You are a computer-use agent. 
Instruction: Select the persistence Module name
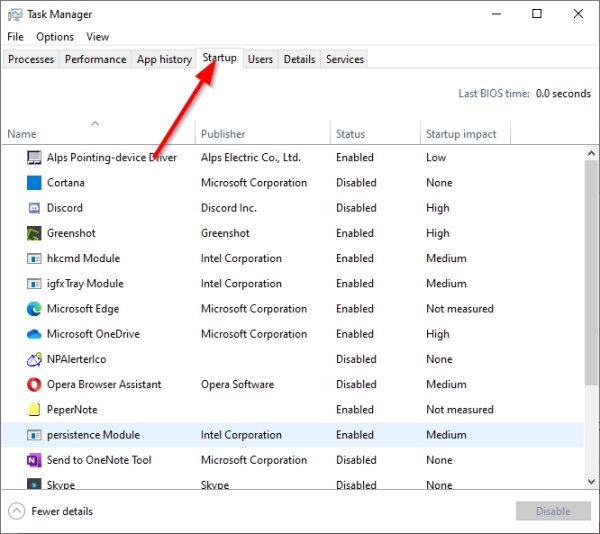click(93, 435)
